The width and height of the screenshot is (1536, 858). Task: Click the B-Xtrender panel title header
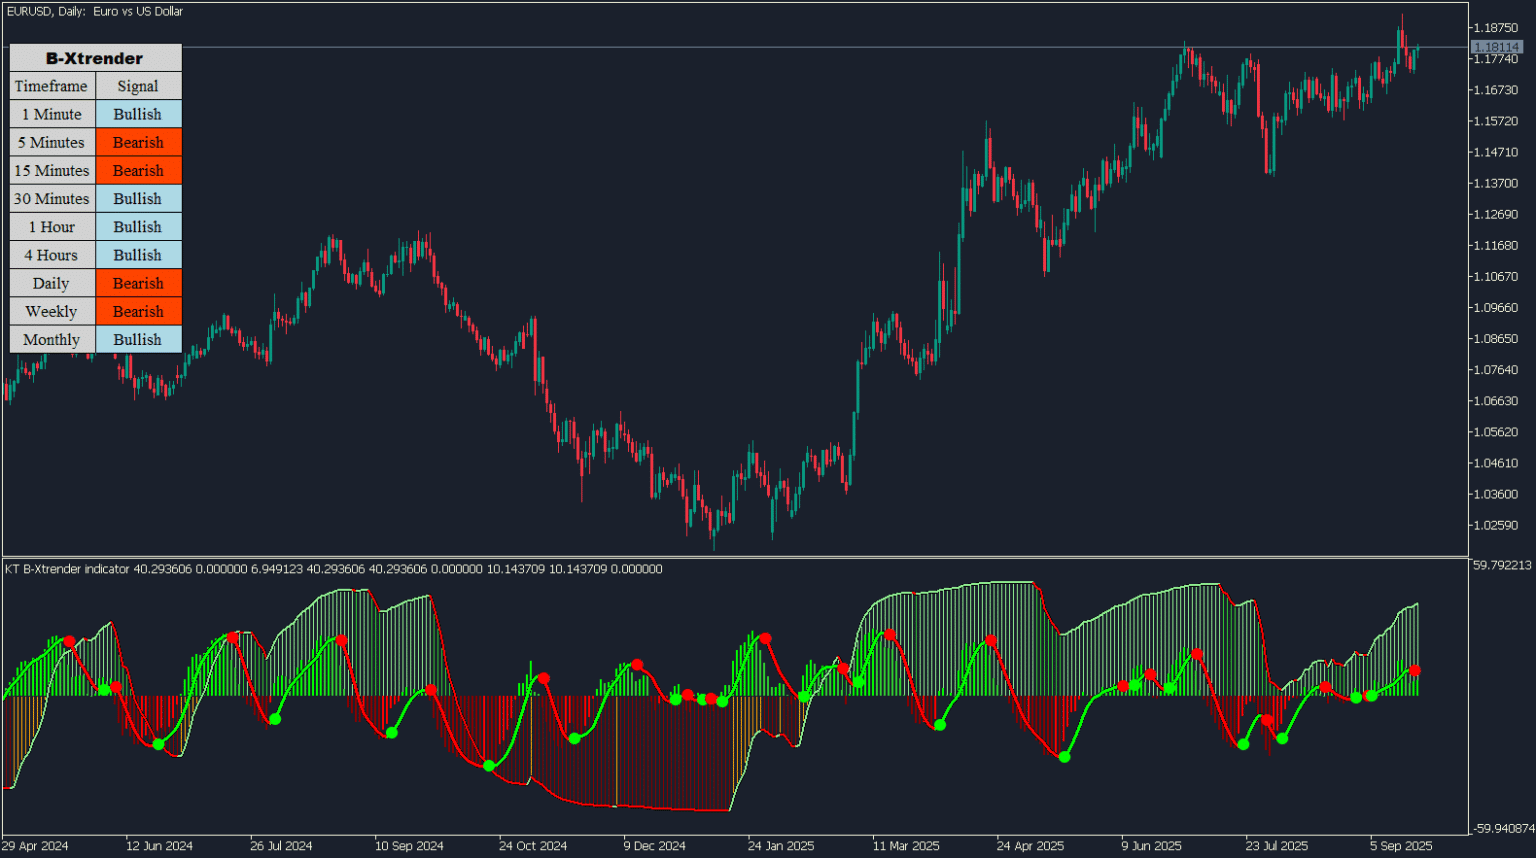coord(95,58)
